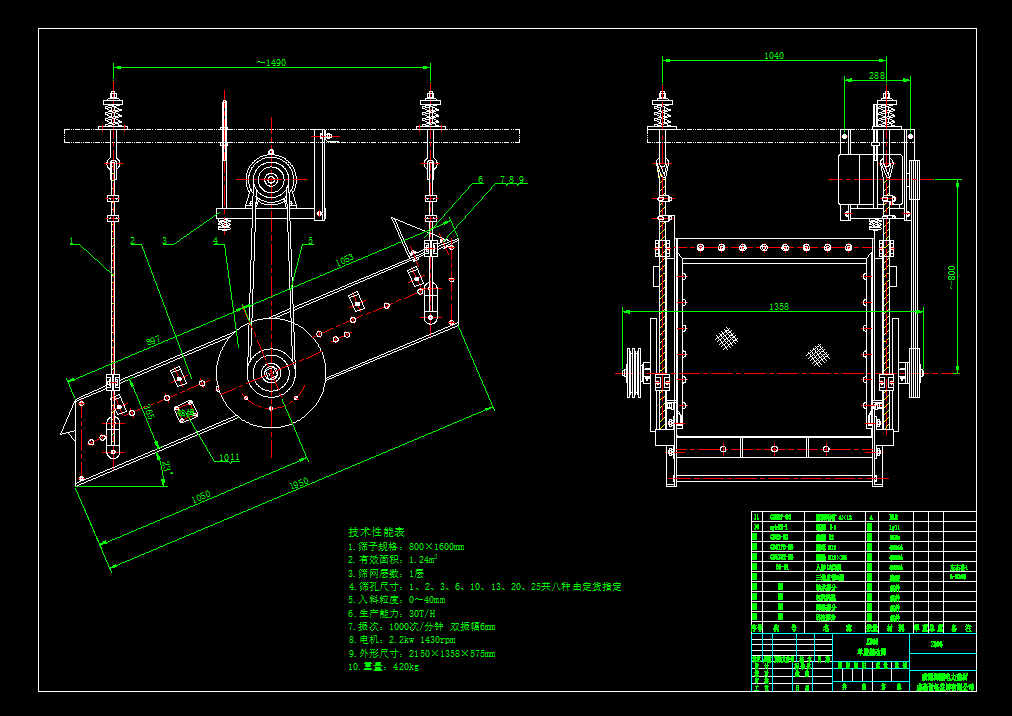Pick part callout number 4
Image resolution: width=1012 pixels, height=716 pixels.
[x=214, y=240]
